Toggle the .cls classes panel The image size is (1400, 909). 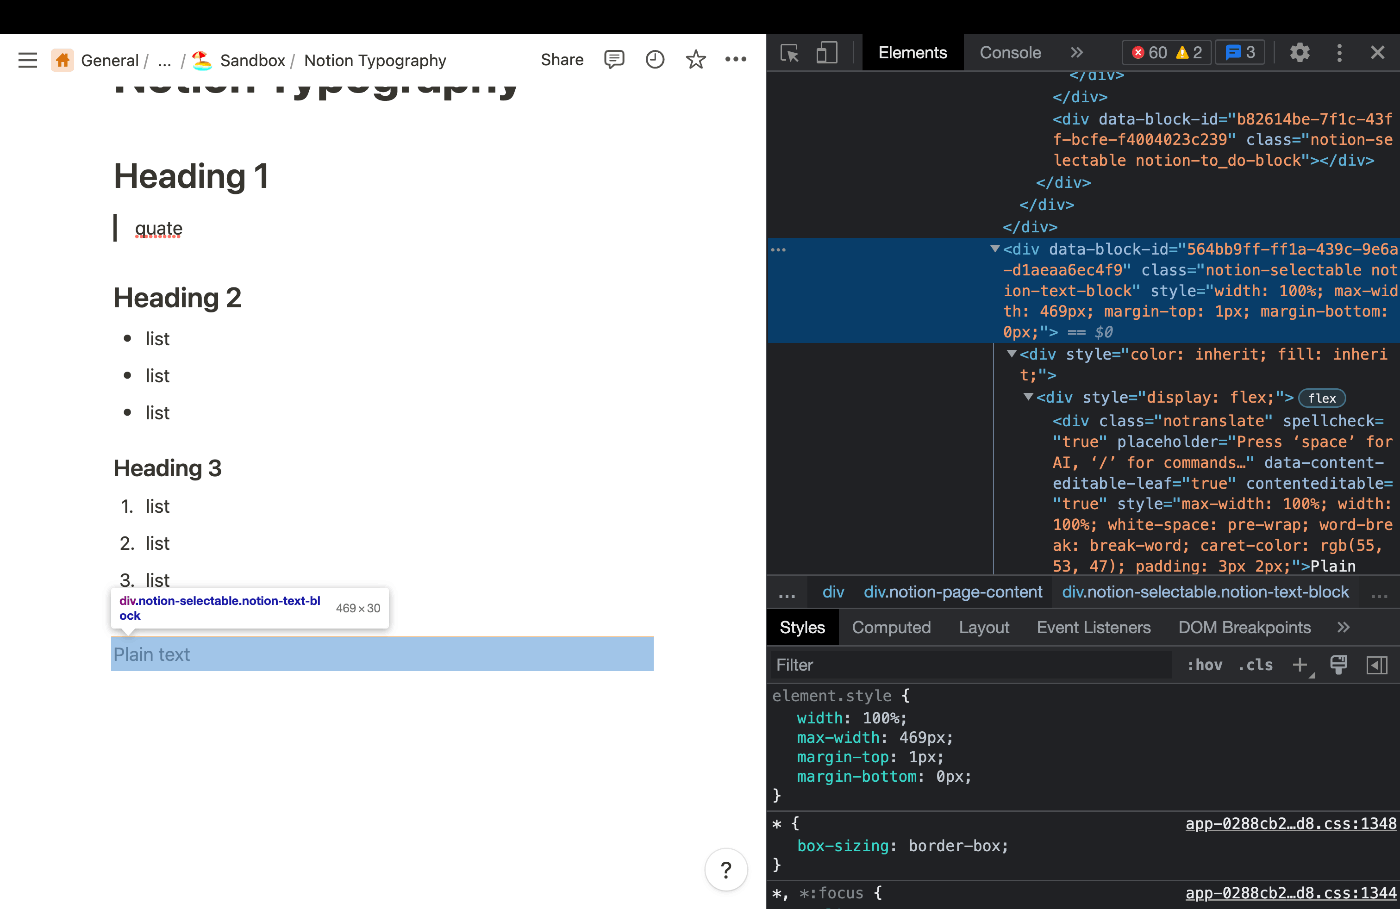tap(1256, 665)
